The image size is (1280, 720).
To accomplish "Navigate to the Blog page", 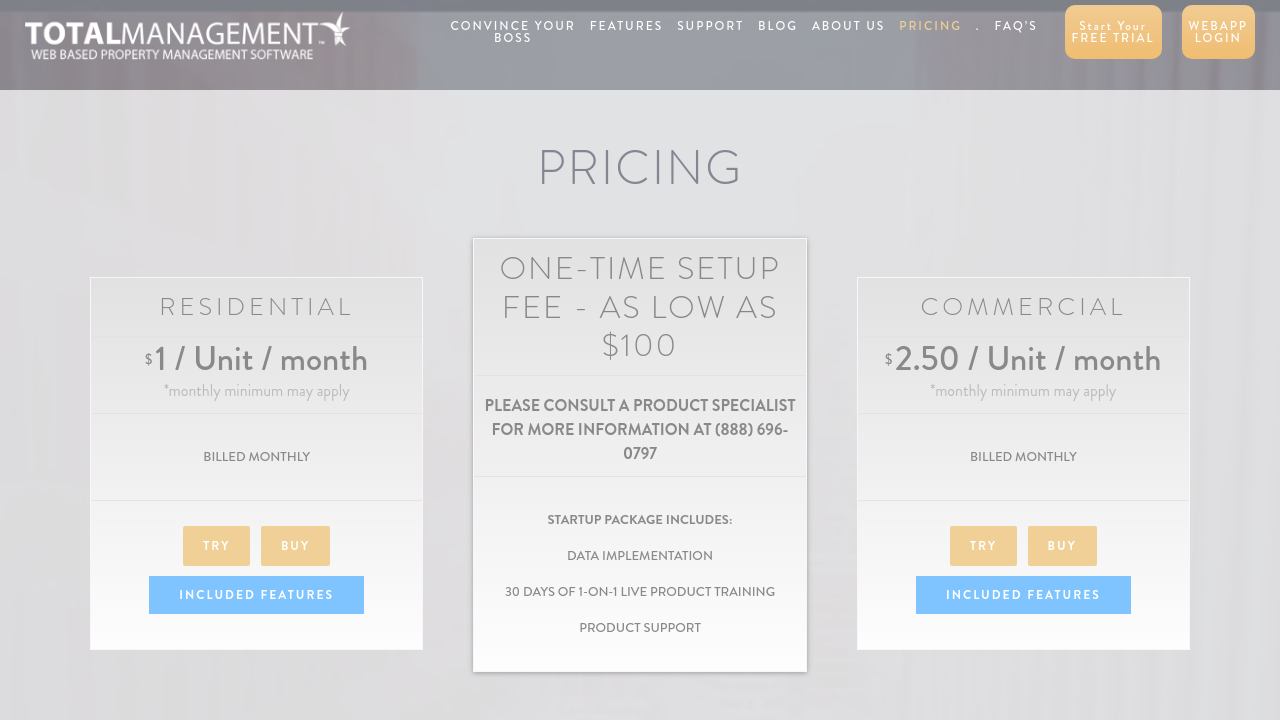I will pyautogui.click(x=777, y=26).
